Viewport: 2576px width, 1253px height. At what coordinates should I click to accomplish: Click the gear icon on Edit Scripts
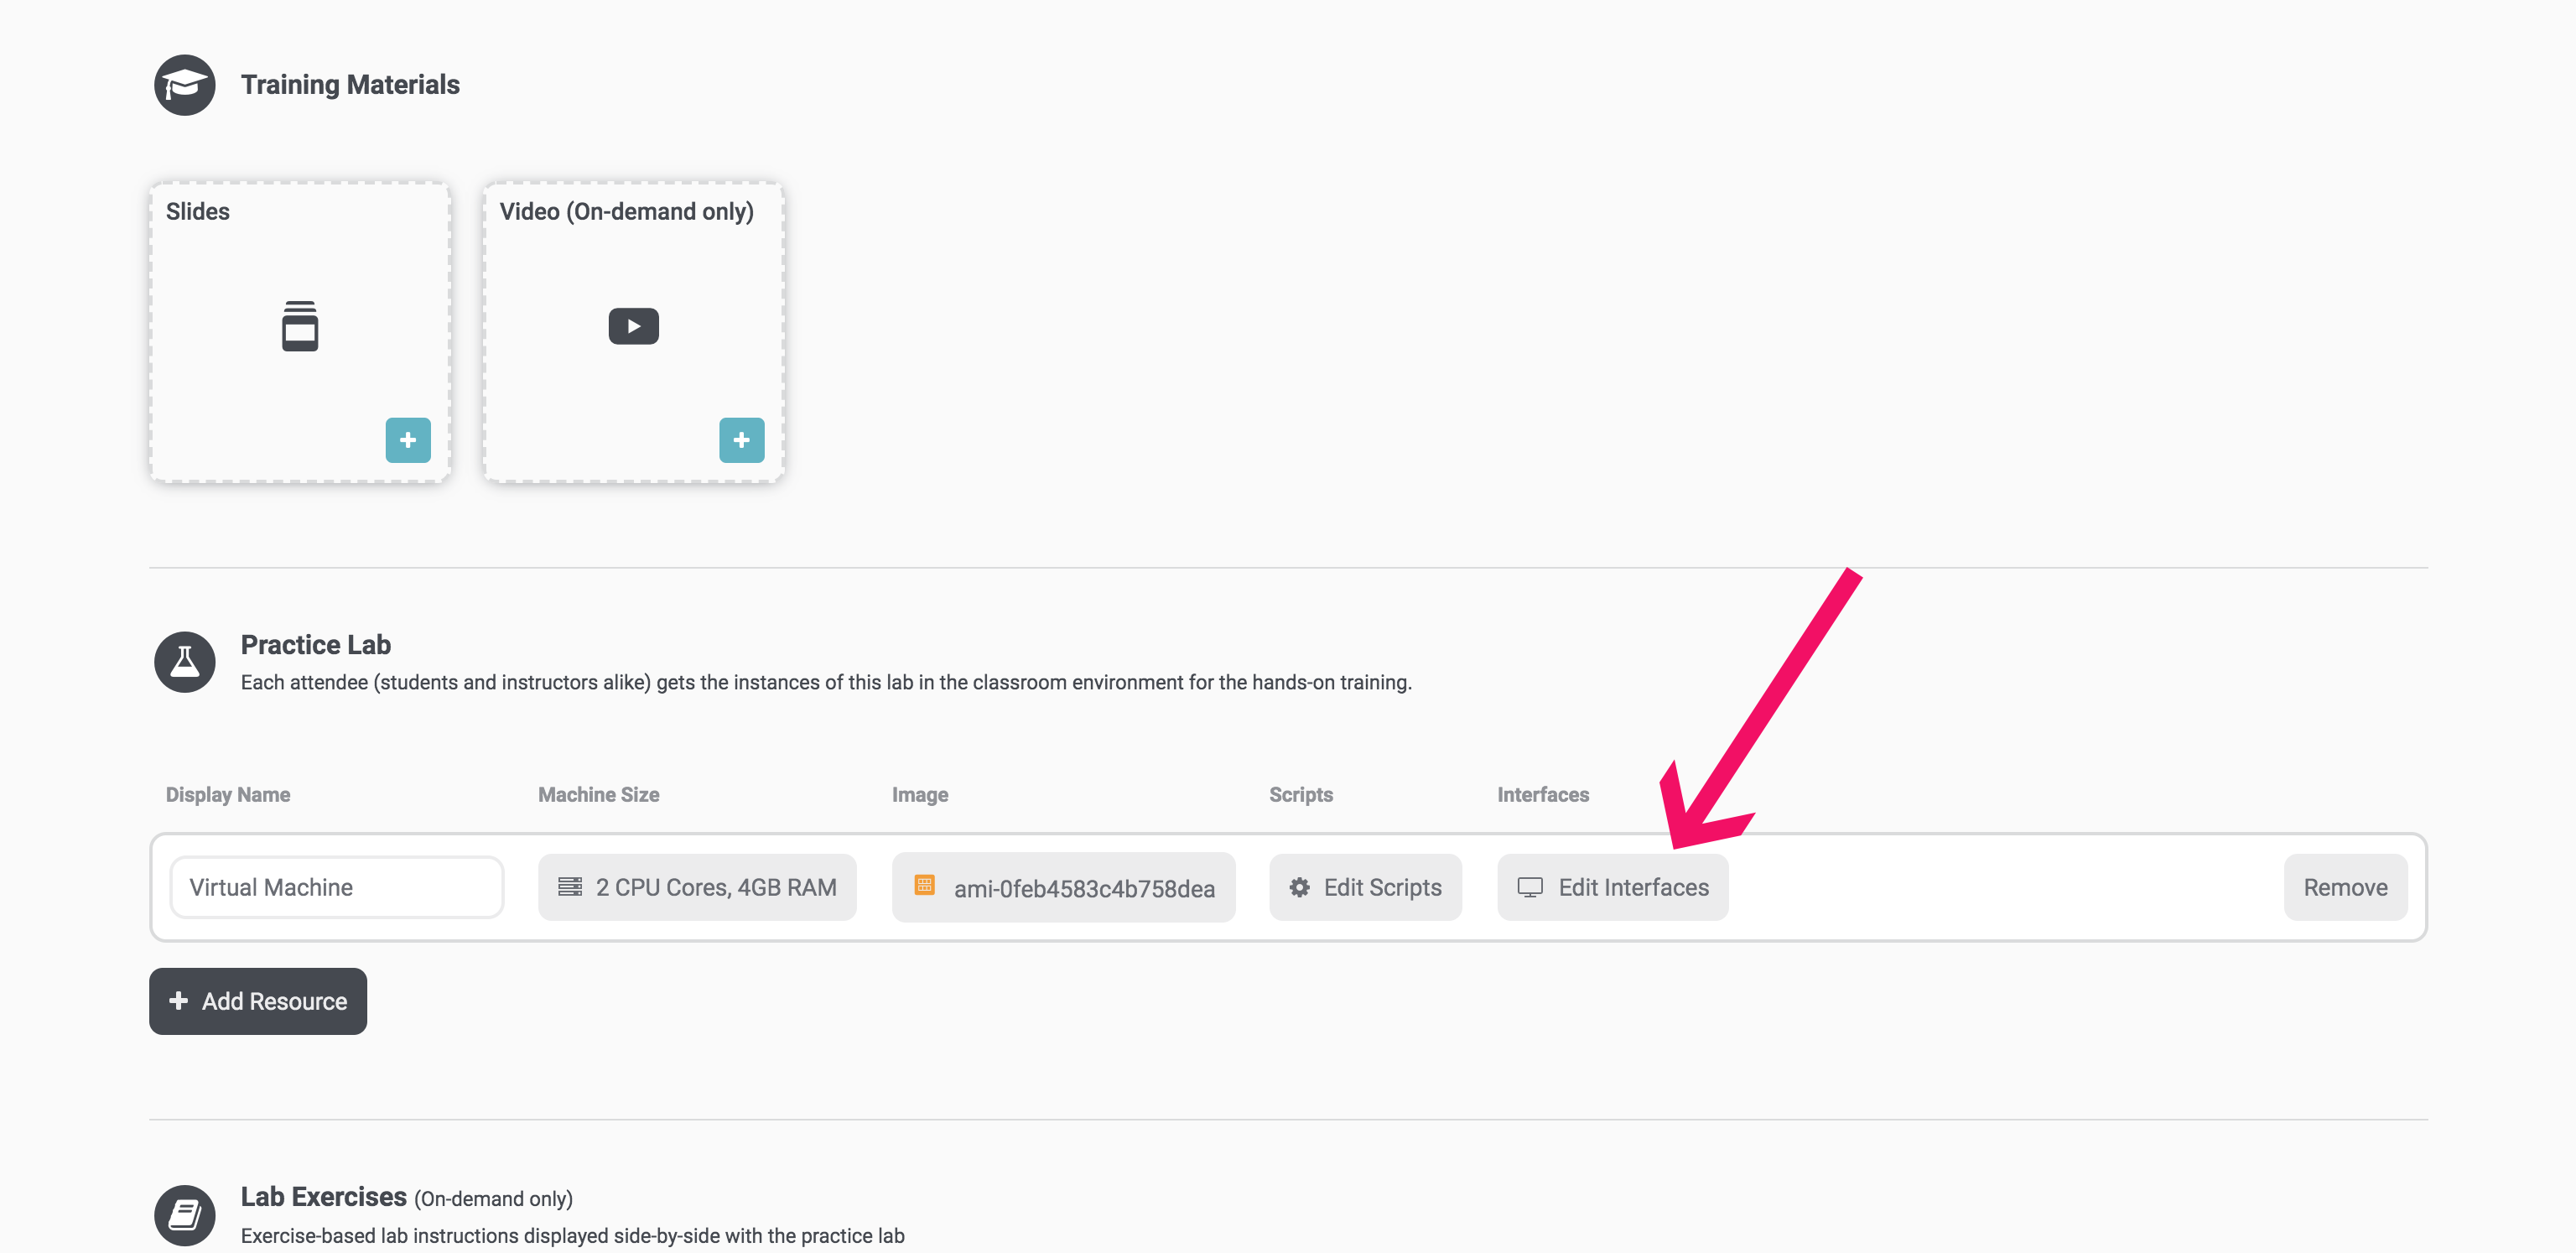click(1298, 887)
